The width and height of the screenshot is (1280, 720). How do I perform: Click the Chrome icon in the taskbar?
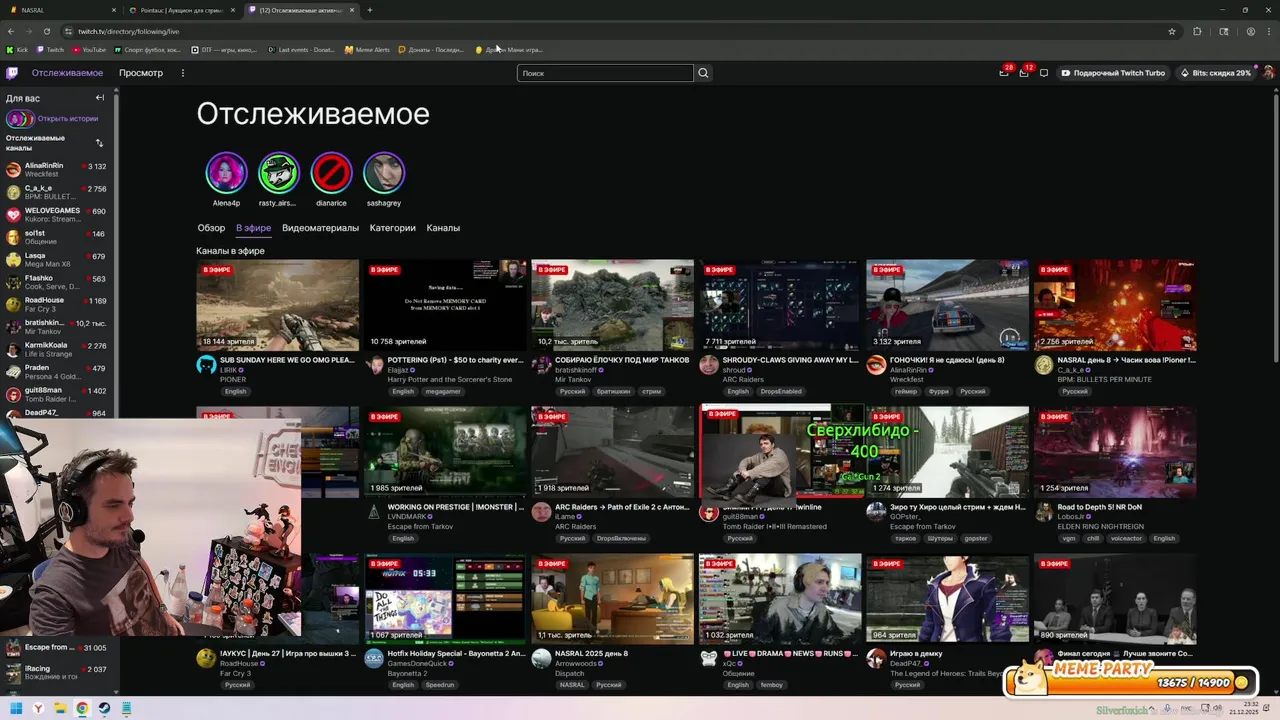82,708
